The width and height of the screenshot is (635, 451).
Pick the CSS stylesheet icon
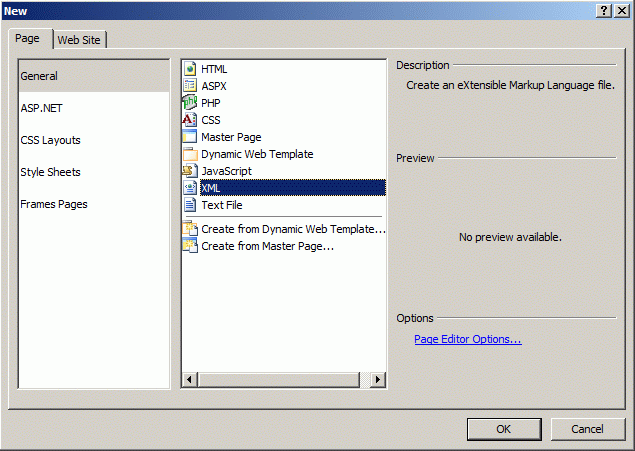pos(190,120)
